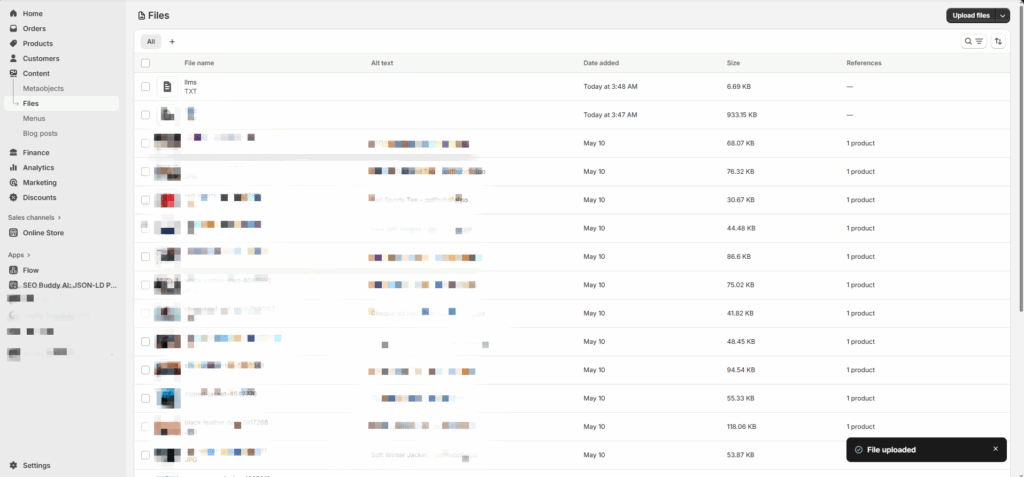Open Metaobjects under Content

pyautogui.click(x=43, y=88)
